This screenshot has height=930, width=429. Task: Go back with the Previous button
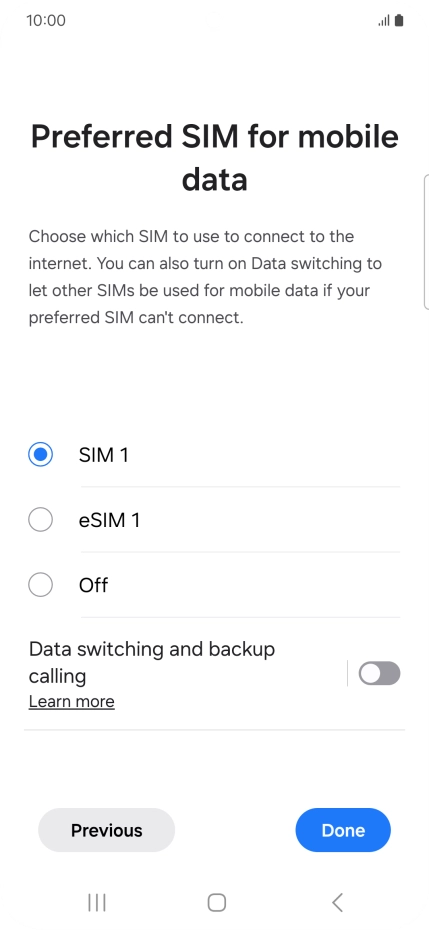(x=107, y=830)
